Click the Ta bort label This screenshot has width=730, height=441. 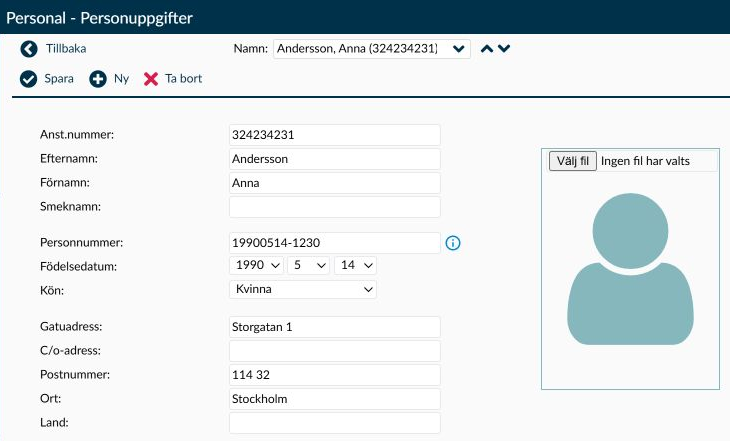[183, 78]
